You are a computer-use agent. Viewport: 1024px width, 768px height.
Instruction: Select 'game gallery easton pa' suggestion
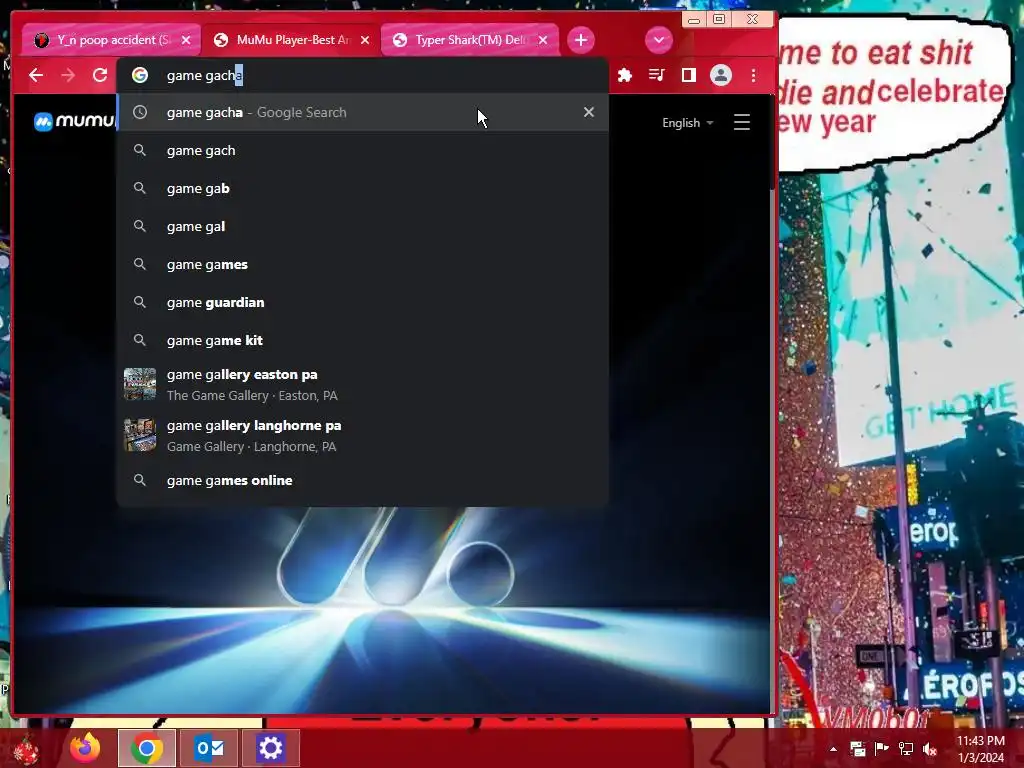coord(362,385)
